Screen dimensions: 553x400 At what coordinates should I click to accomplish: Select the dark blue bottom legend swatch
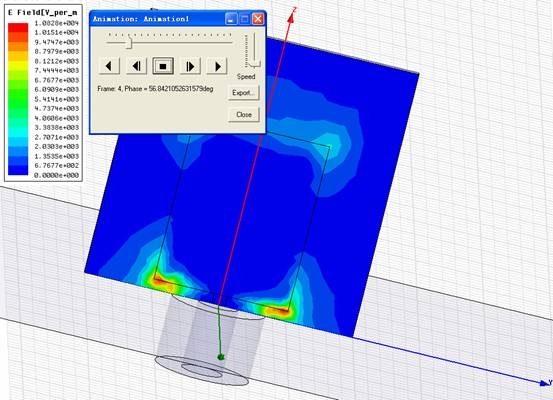coord(18,171)
